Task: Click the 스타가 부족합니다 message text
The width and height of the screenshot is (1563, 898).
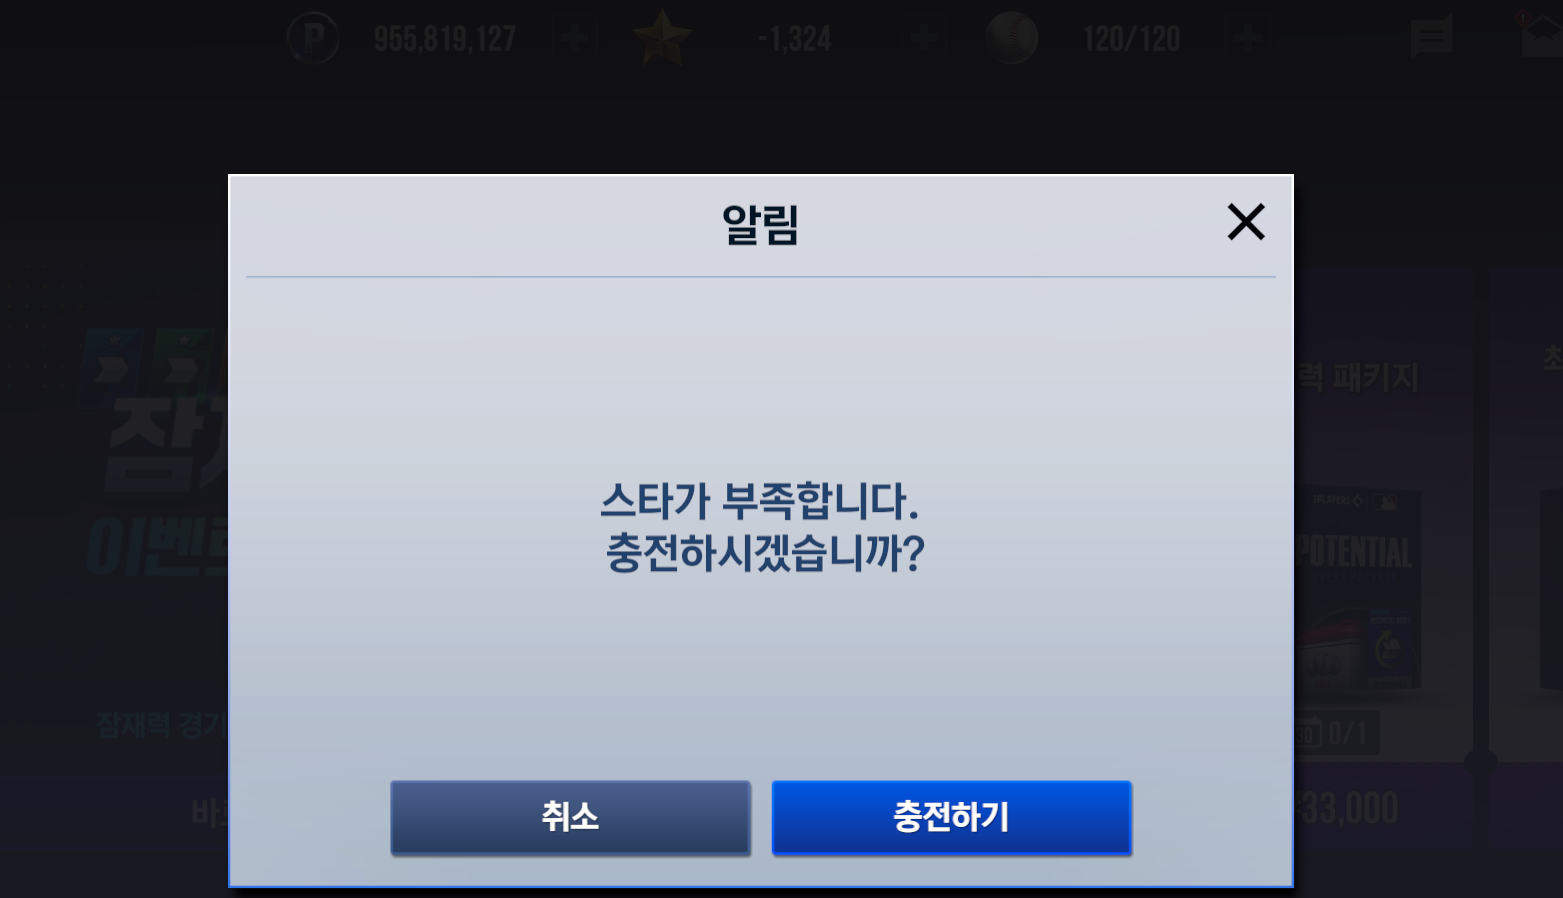Action: pyautogui.click(x=760, y=501)
